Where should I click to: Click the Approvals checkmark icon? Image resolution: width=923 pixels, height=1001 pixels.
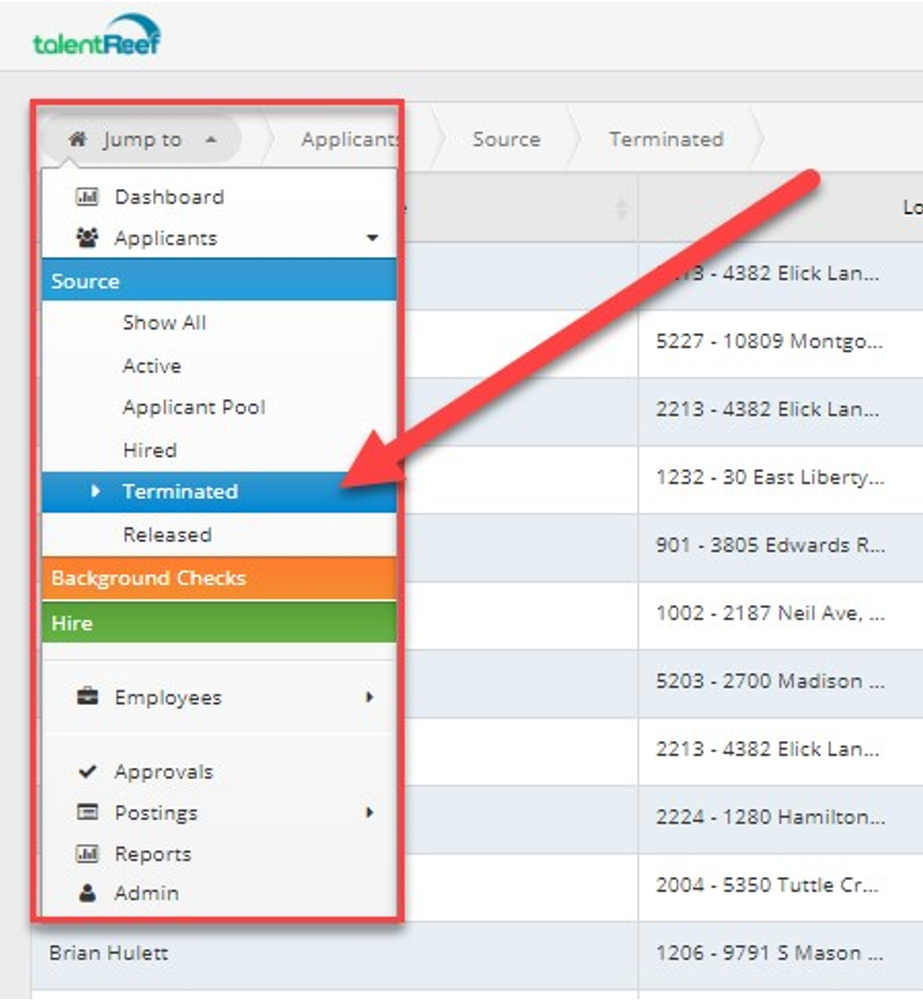click(x=87, y=771)
